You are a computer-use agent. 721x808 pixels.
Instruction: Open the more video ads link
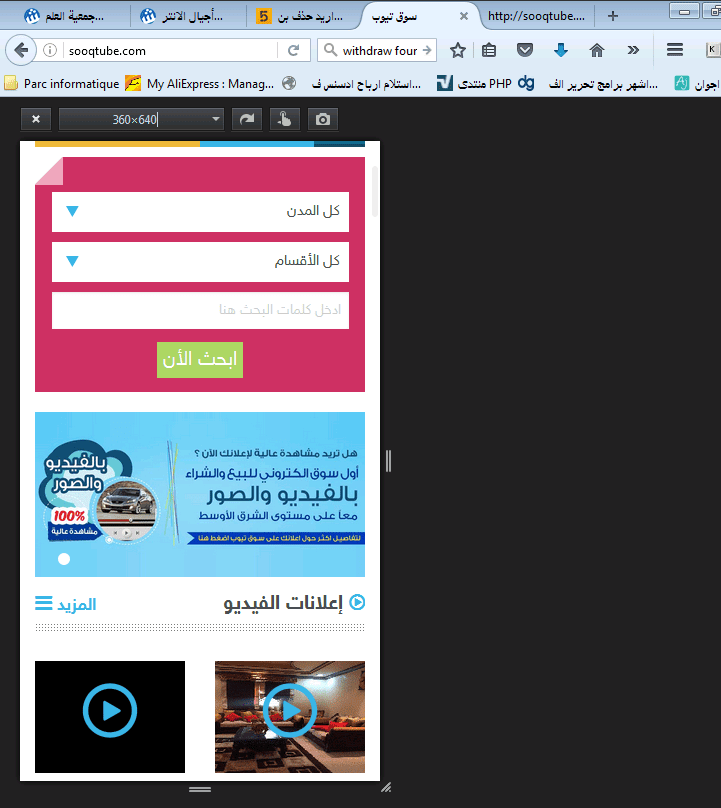(x=66, y=604)
